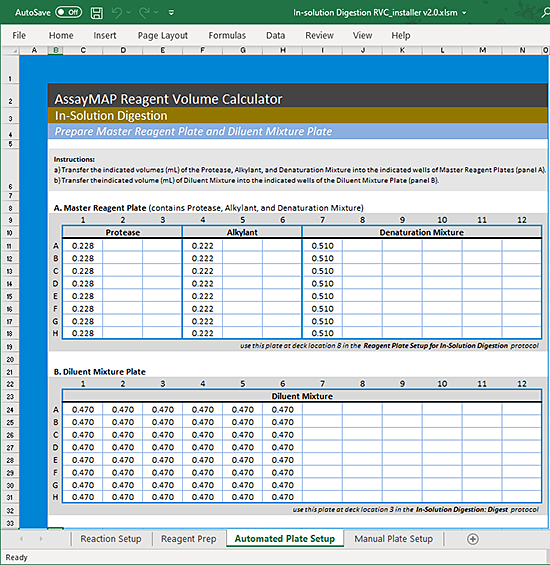Image resolution: width=550 pixels, height=565 pixels.
Task: Click Prepare Master Reagent Plate heading
Action: coord(193,131)
